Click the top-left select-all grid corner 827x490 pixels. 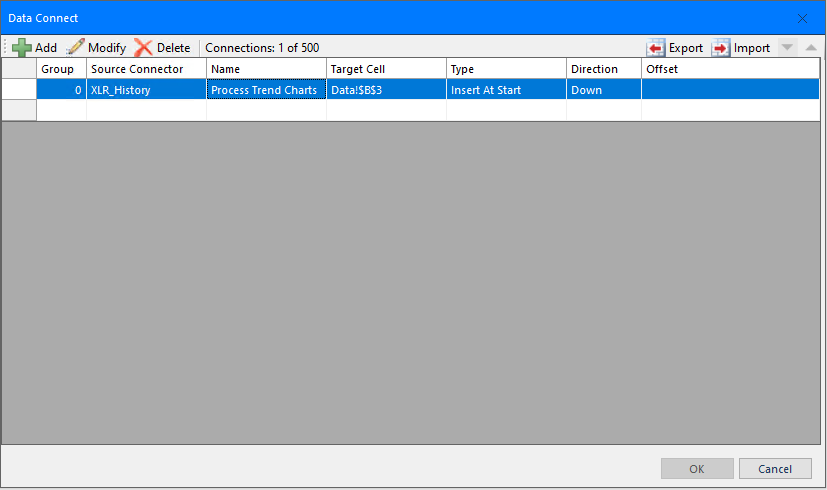tap(19, 69)
